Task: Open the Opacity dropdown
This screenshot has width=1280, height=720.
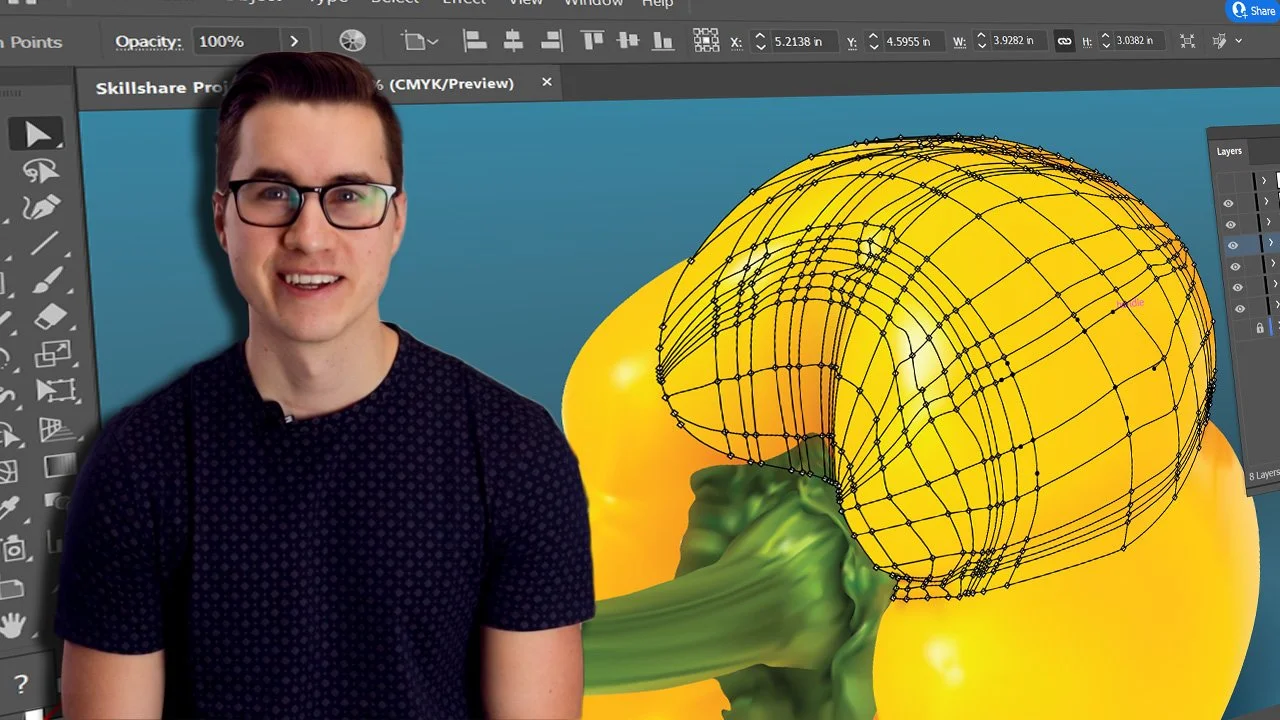Action: click(295, 42)
